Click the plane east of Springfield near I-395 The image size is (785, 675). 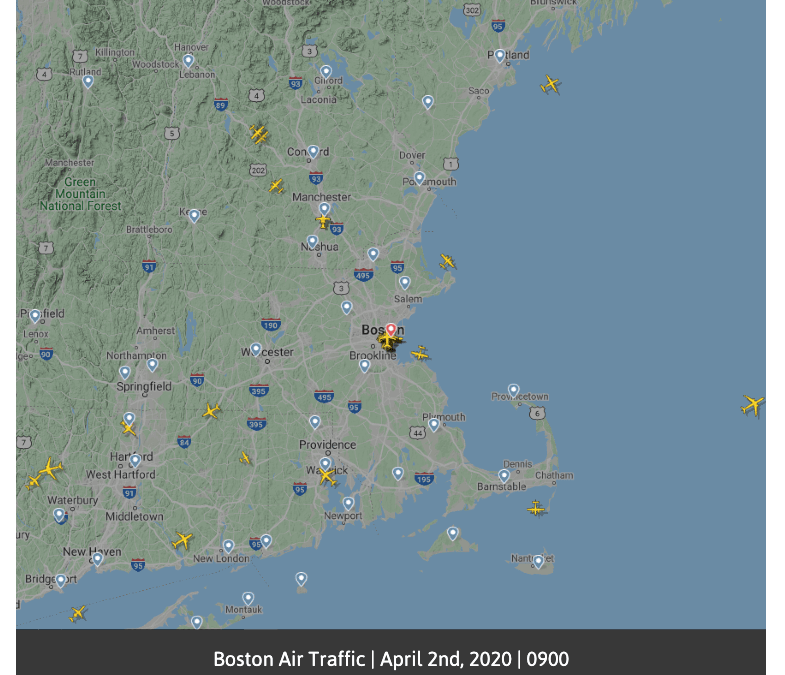(x=211, y=411)
